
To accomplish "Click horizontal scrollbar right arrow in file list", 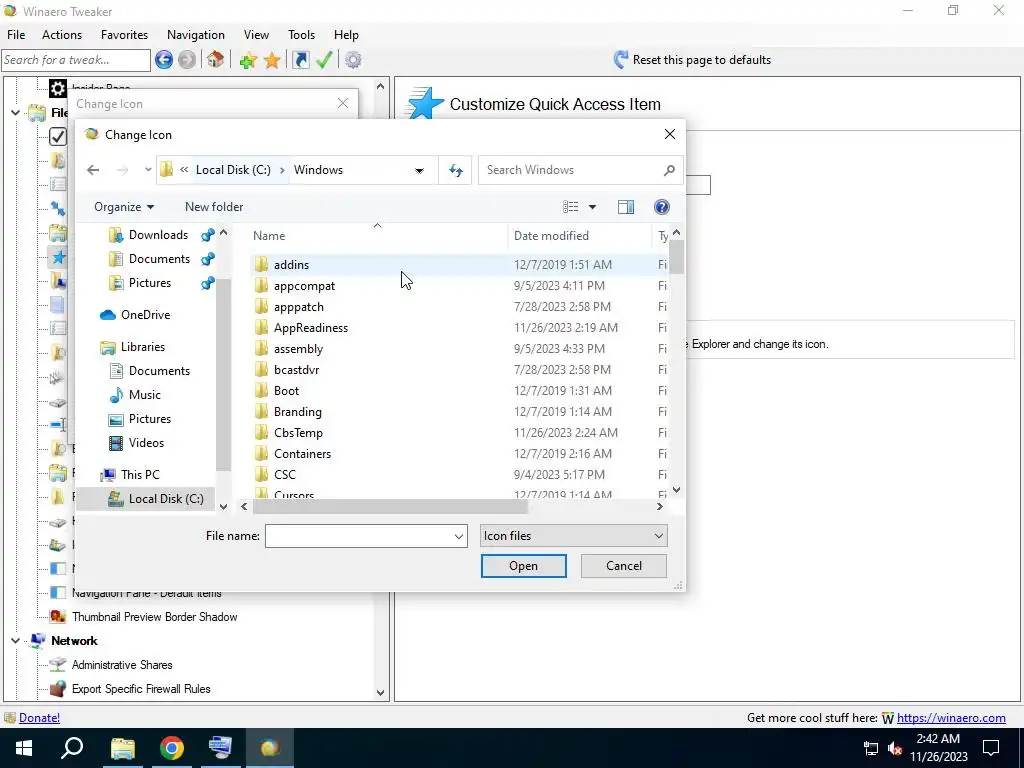I will tap(660, 506).
